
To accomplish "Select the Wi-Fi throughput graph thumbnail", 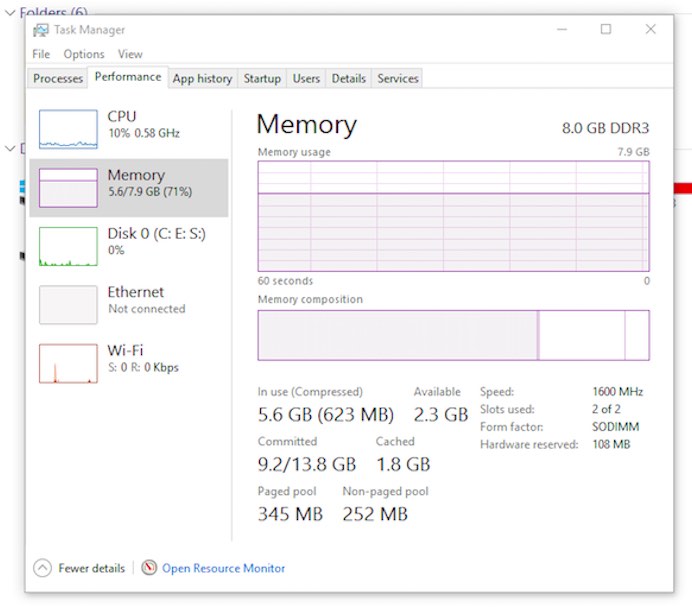I will click(68, 363).
